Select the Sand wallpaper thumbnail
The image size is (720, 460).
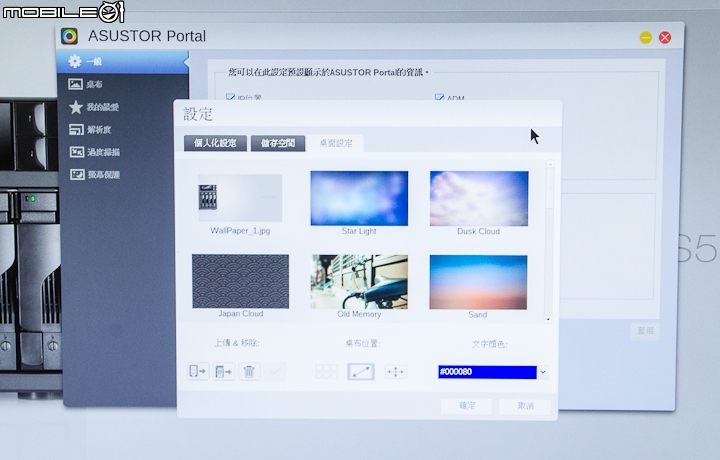tap(478, 282)
